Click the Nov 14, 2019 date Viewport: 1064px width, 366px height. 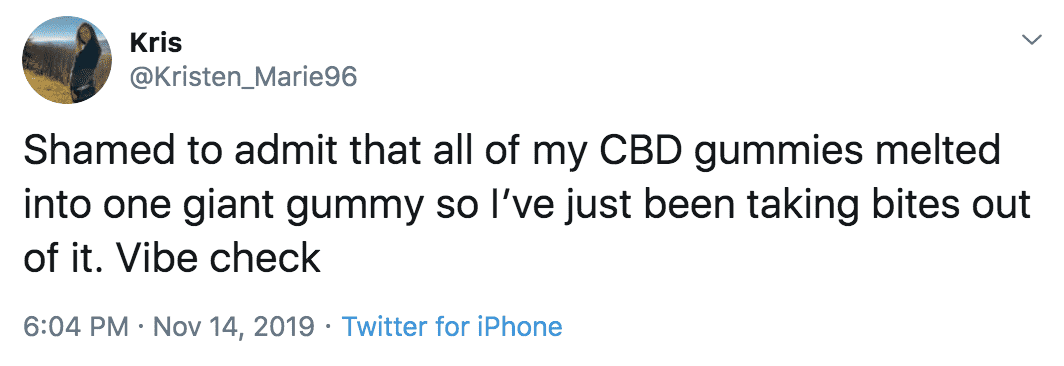tap(234, 327)
